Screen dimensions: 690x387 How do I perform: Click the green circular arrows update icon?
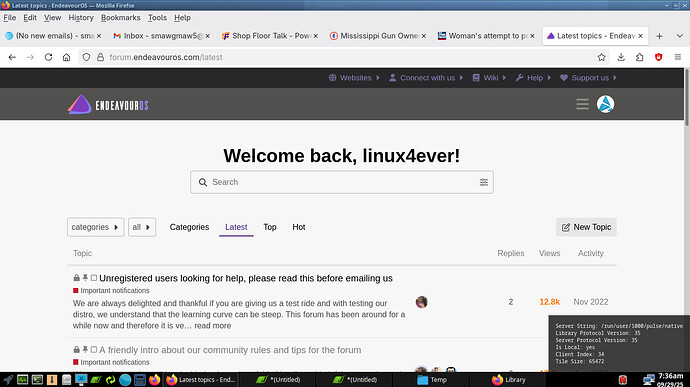point(110,380)
